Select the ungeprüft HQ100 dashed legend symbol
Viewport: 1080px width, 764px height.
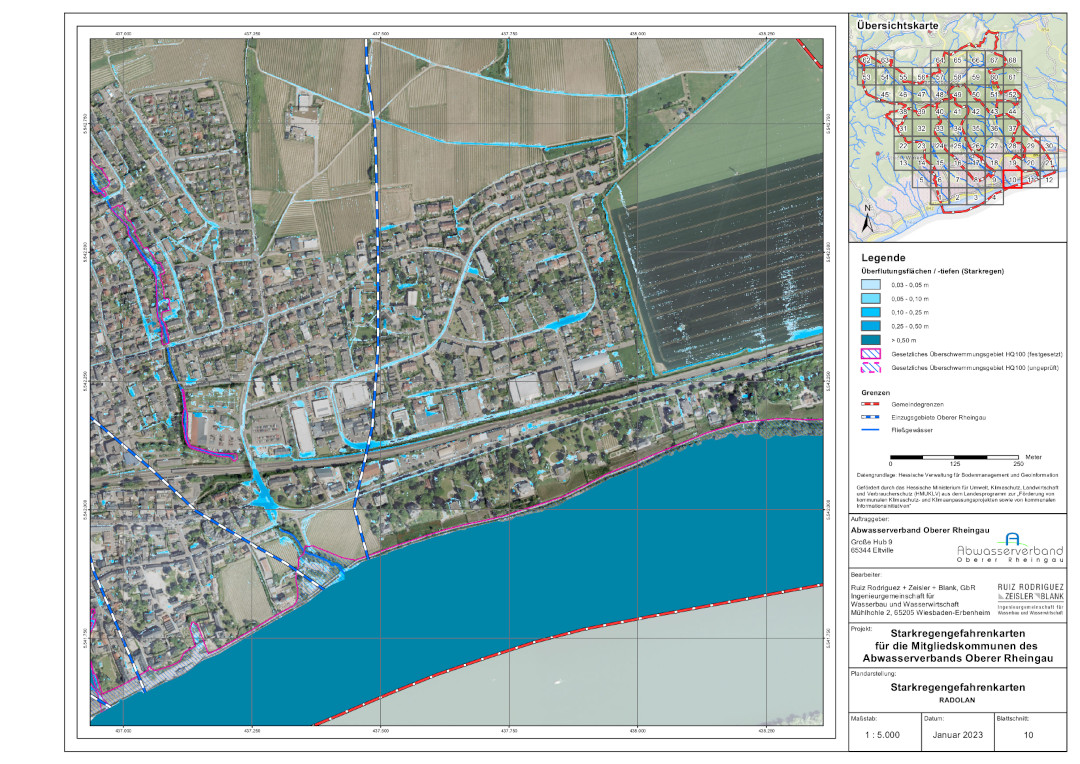point(876,369)
